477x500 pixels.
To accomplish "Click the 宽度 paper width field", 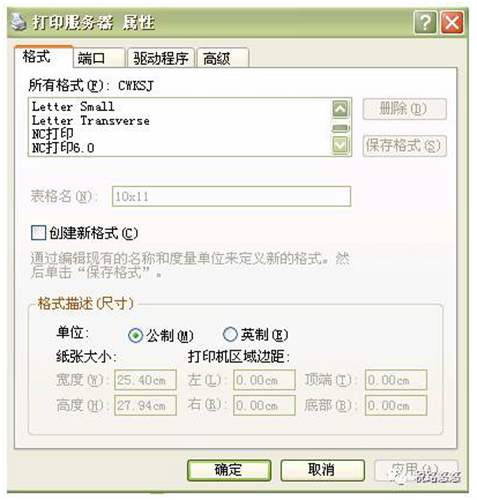I will coord(145,380).
